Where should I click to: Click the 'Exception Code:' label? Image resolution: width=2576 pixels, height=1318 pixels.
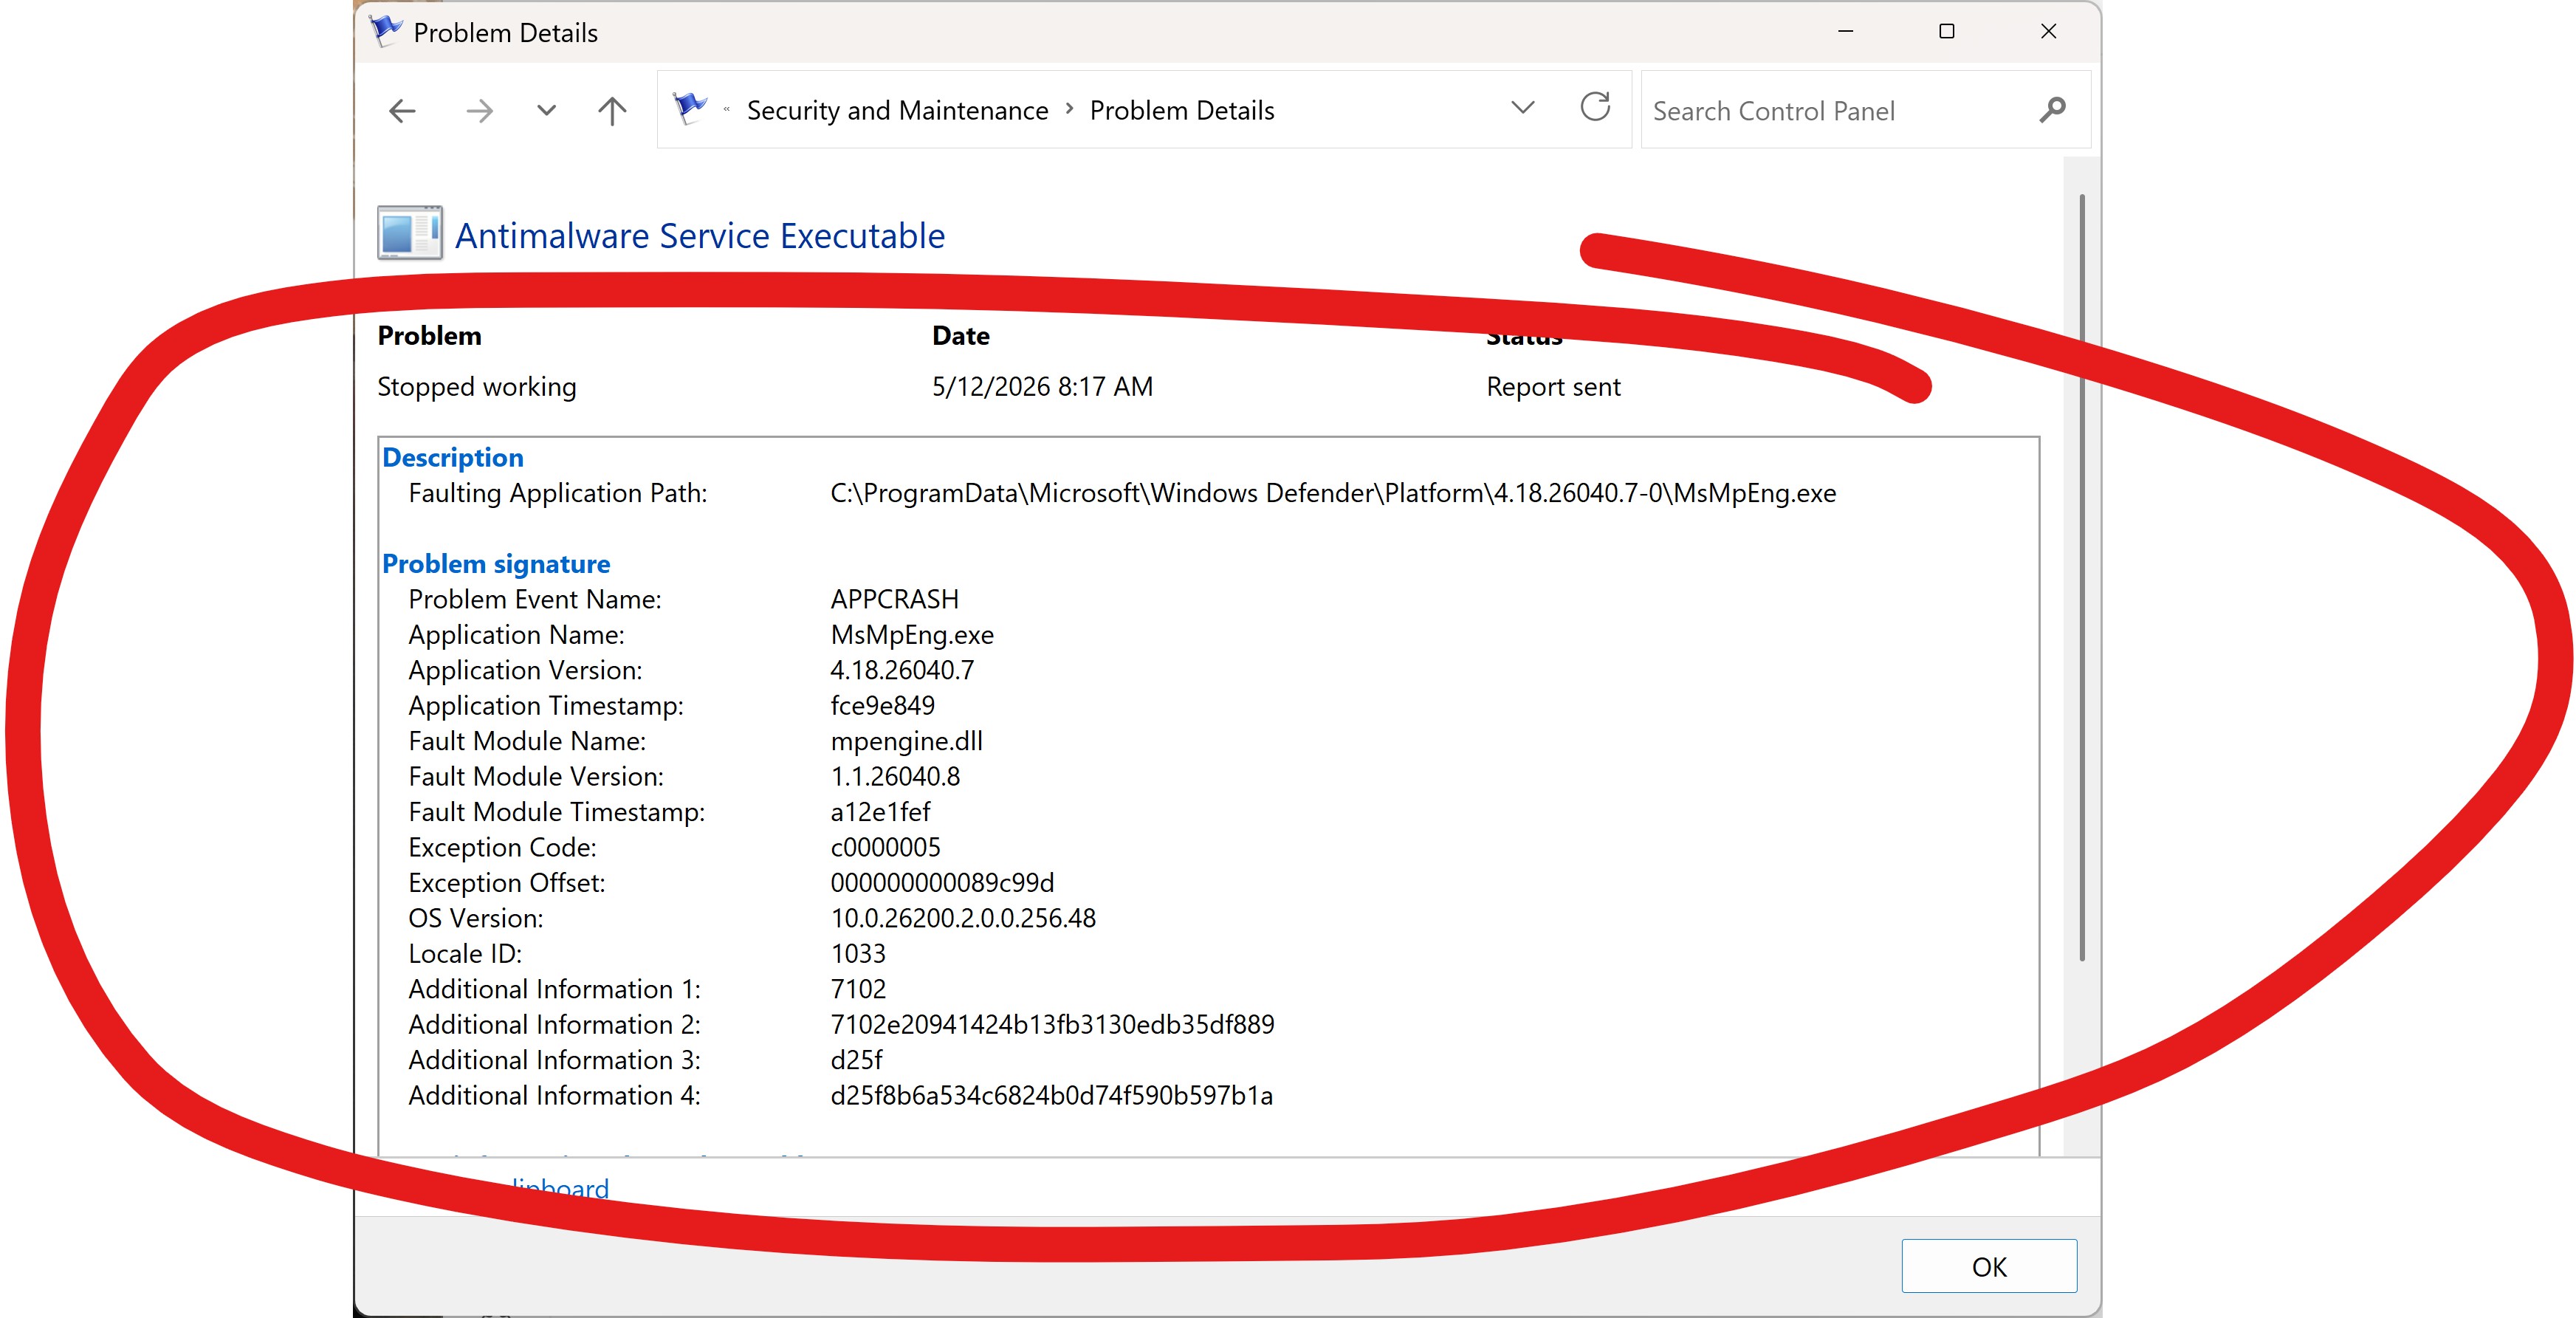[502, 847]
